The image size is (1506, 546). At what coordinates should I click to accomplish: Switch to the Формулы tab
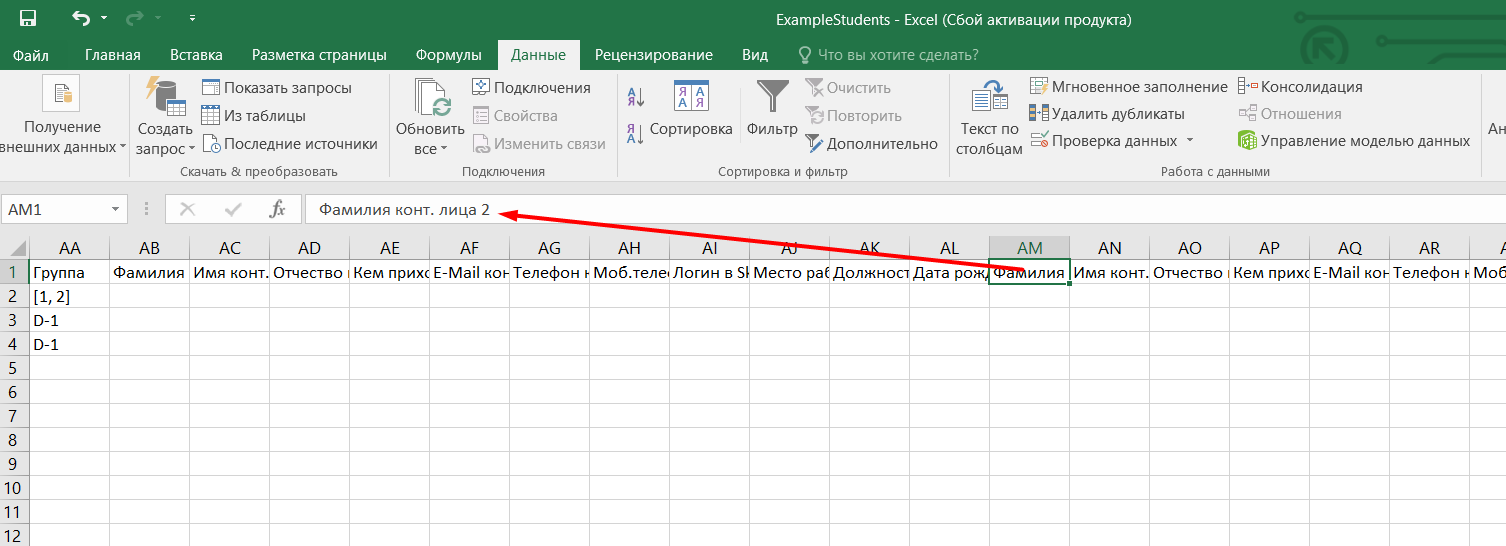click(x=449, y=55)
